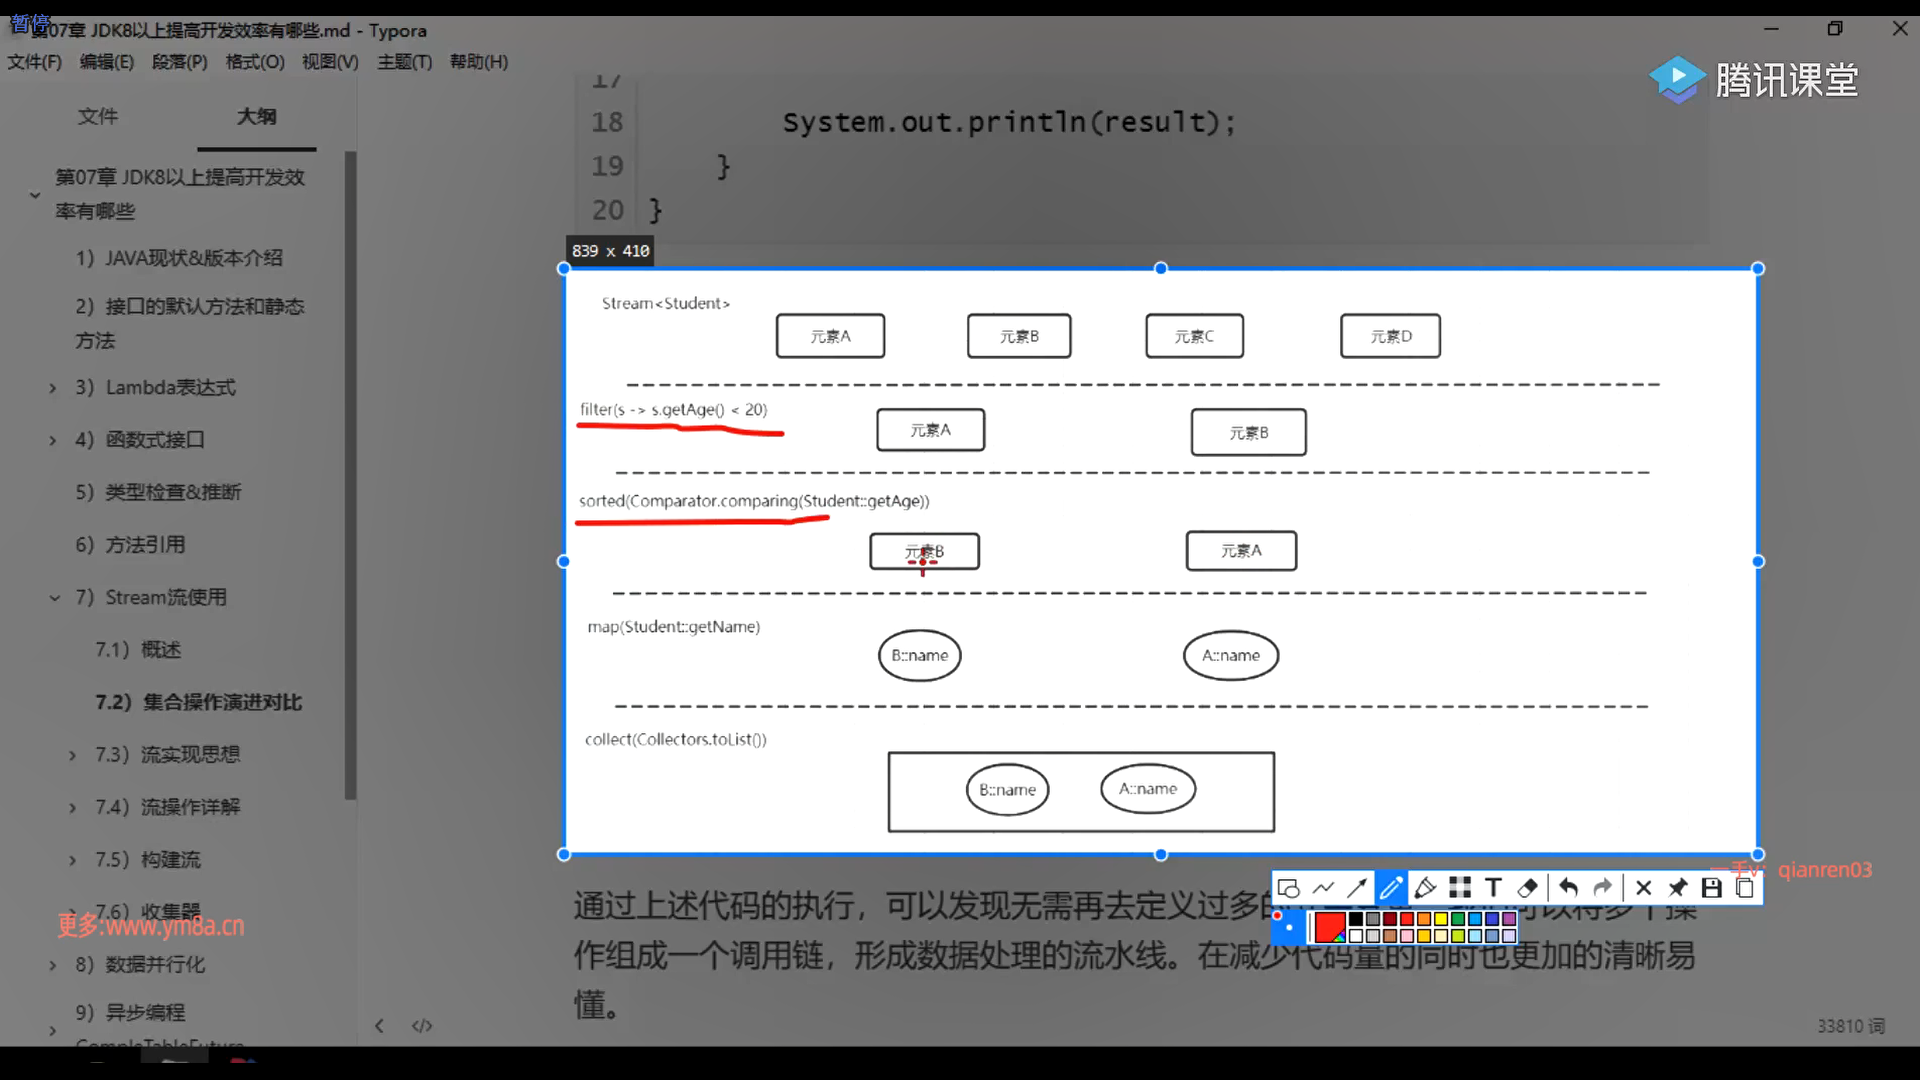Pick the yellow color swatch
Screen dimensions: 1920x1080
1441,919
